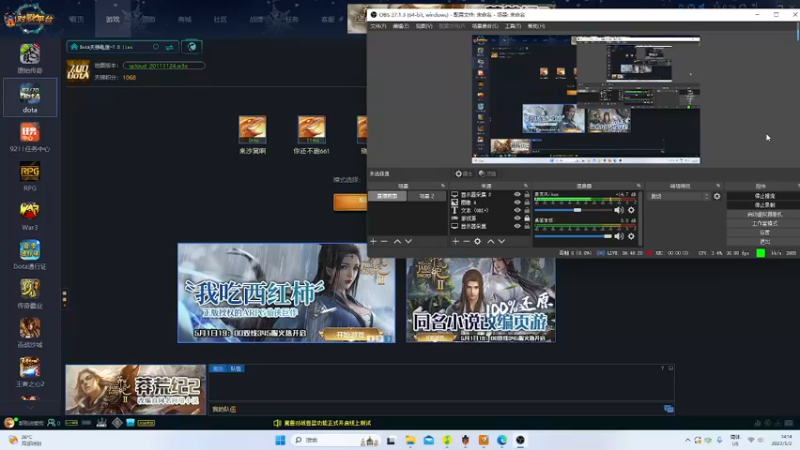
Task: Move scene down with the down chevron
Action: 408,241
